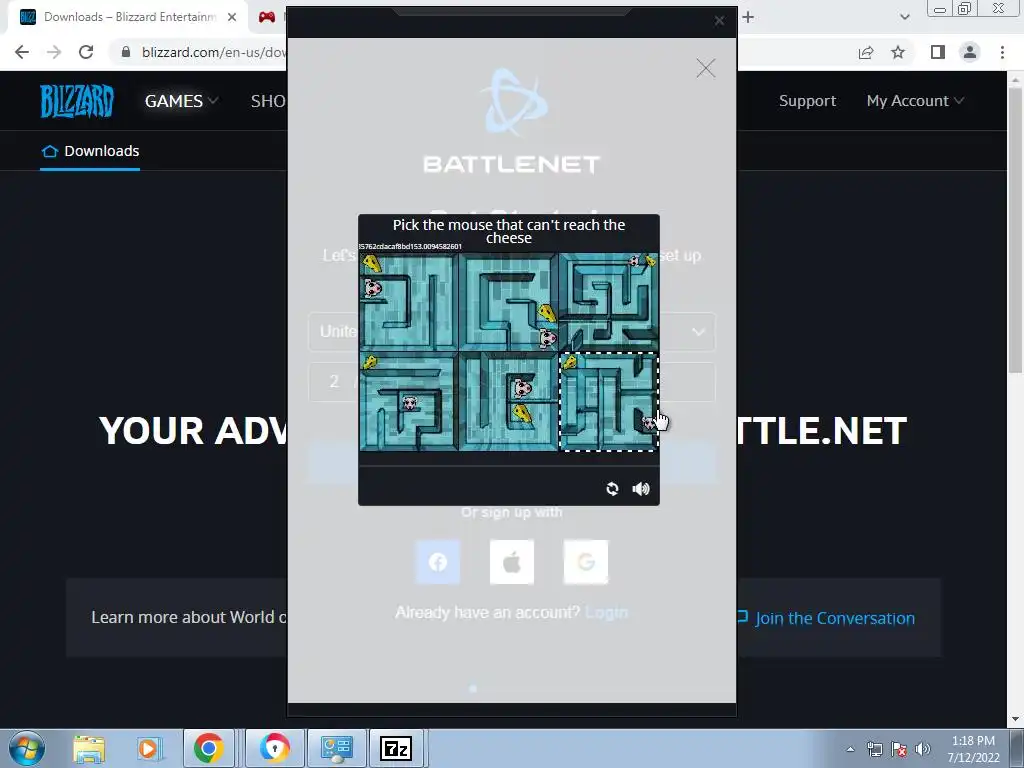The height and width of the screenshot is (768, 1024).
Task: Open the Chrome three-dot menu
Action: (1002, 52)
